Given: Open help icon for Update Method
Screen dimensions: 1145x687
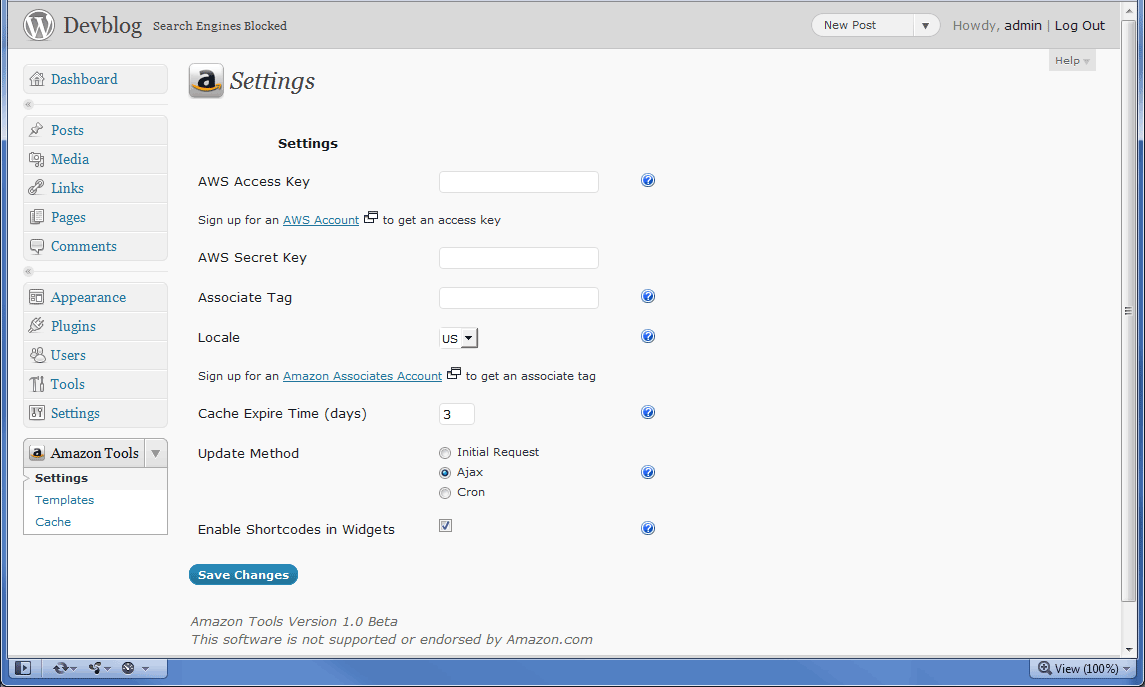Looking at the screenshot, I should click(x=648, y=472).
